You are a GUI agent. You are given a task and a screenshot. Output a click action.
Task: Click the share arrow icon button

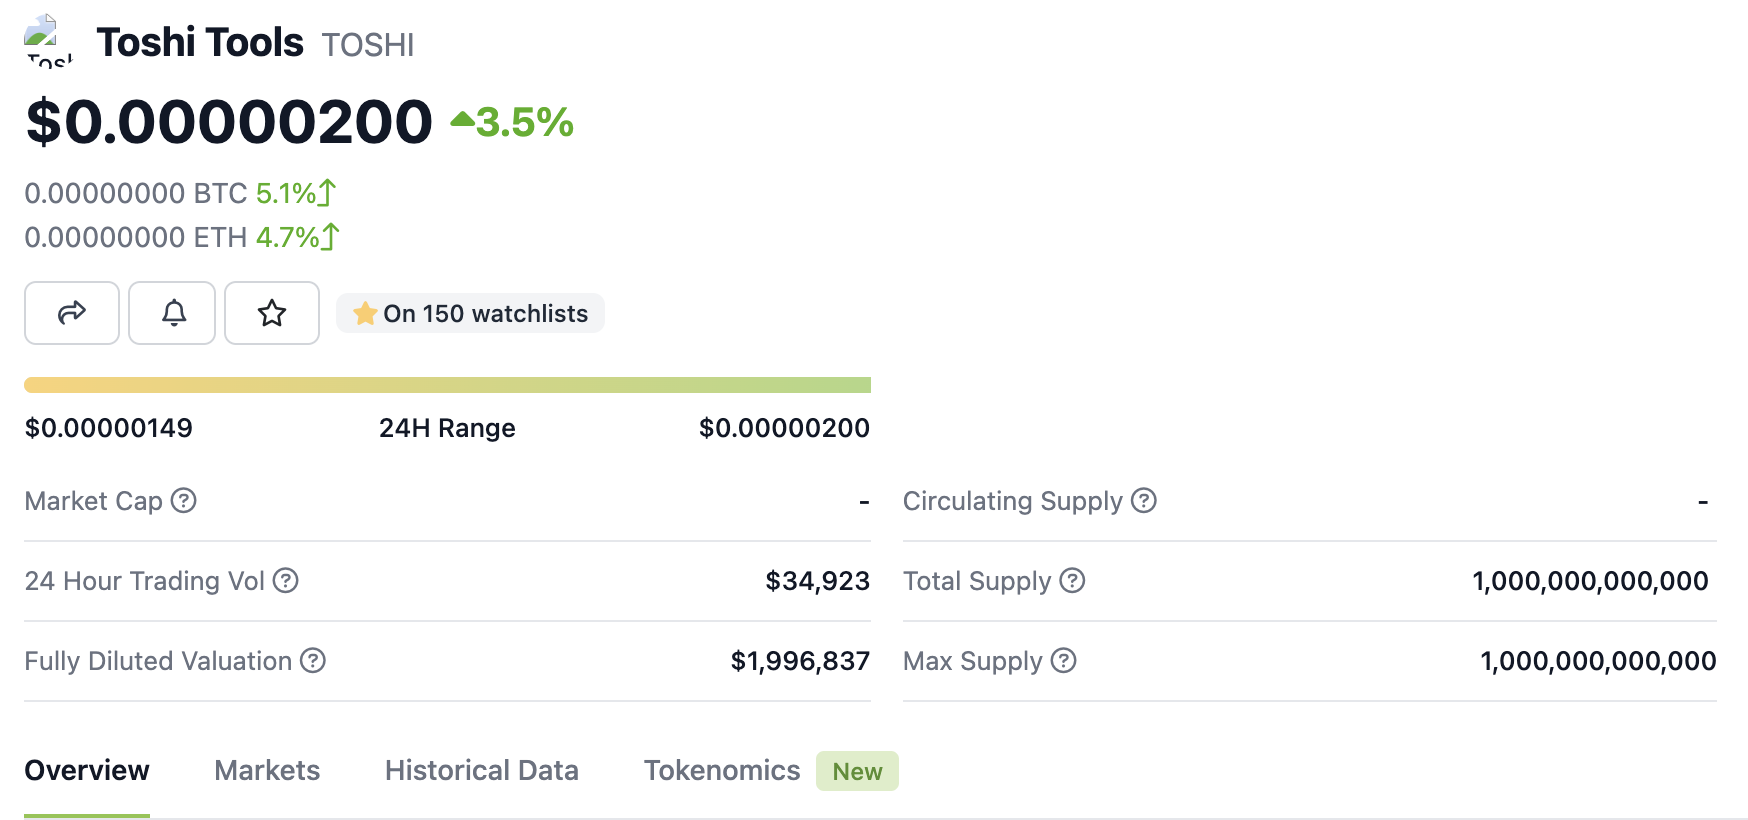pyautogui.click(x=72, y=313)
